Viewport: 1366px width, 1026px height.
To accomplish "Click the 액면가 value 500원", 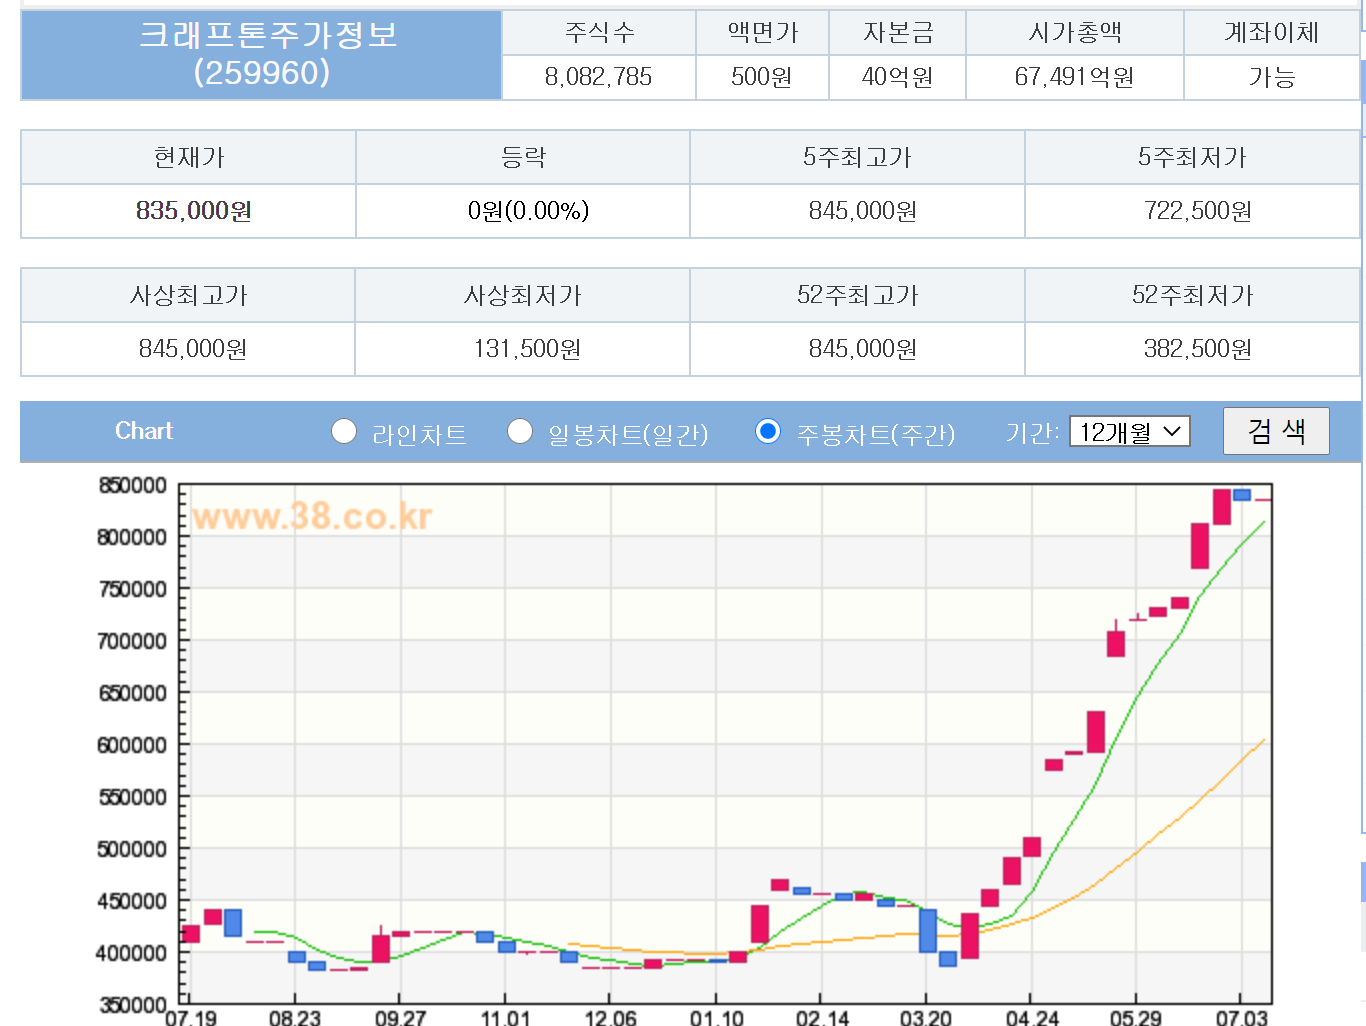I will pos(762,77).
